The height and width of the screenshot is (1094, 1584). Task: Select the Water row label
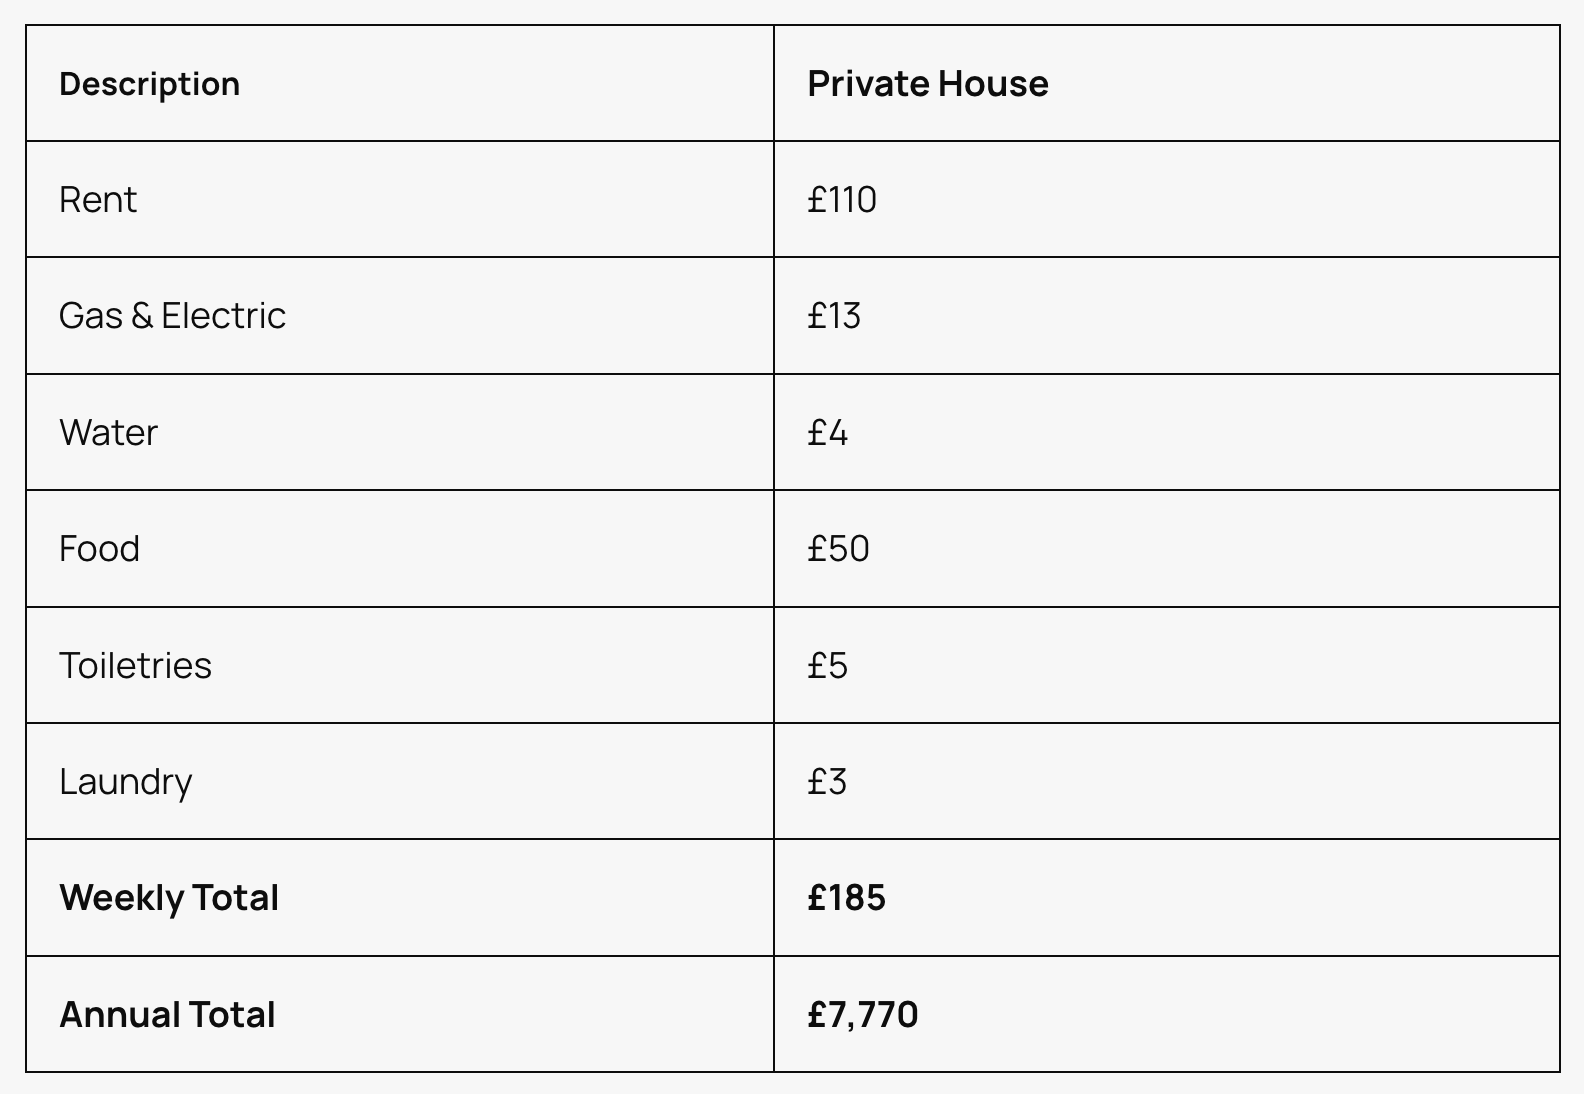coord(108,433)
